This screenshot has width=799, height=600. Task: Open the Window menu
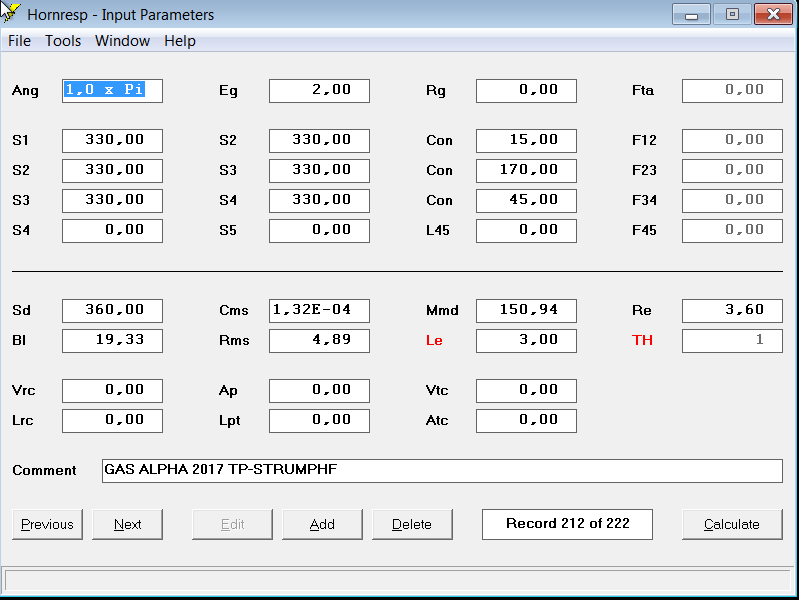point(122,41)
